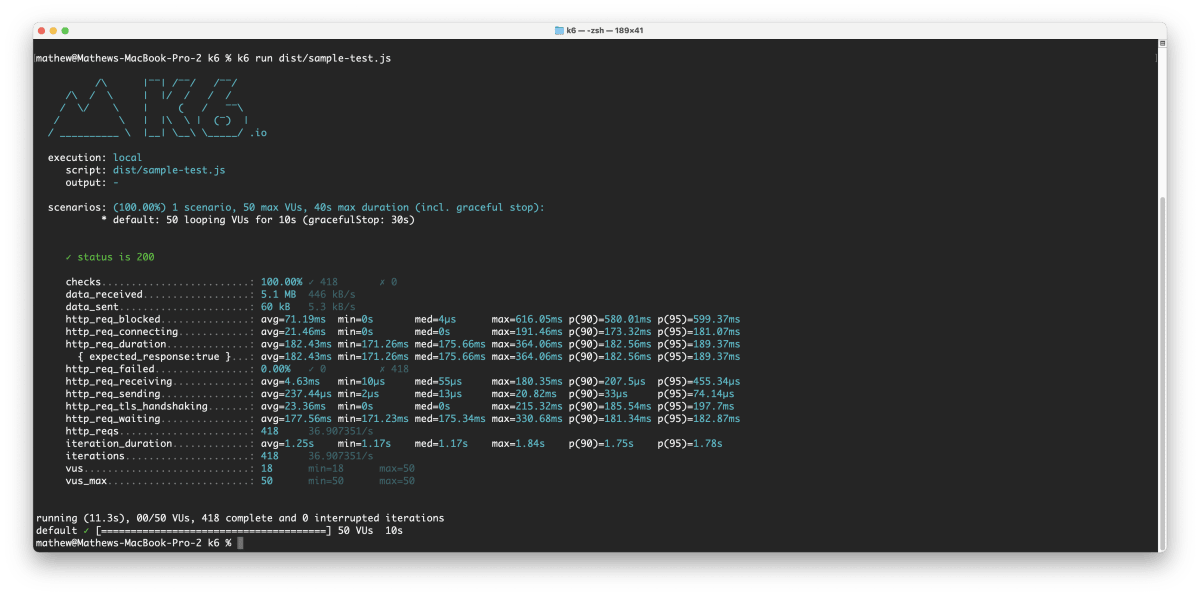Click the 'k6 run dist/sample-test.js' command text
Viewport: 1200px width, 596px height.
pos(314,59)
